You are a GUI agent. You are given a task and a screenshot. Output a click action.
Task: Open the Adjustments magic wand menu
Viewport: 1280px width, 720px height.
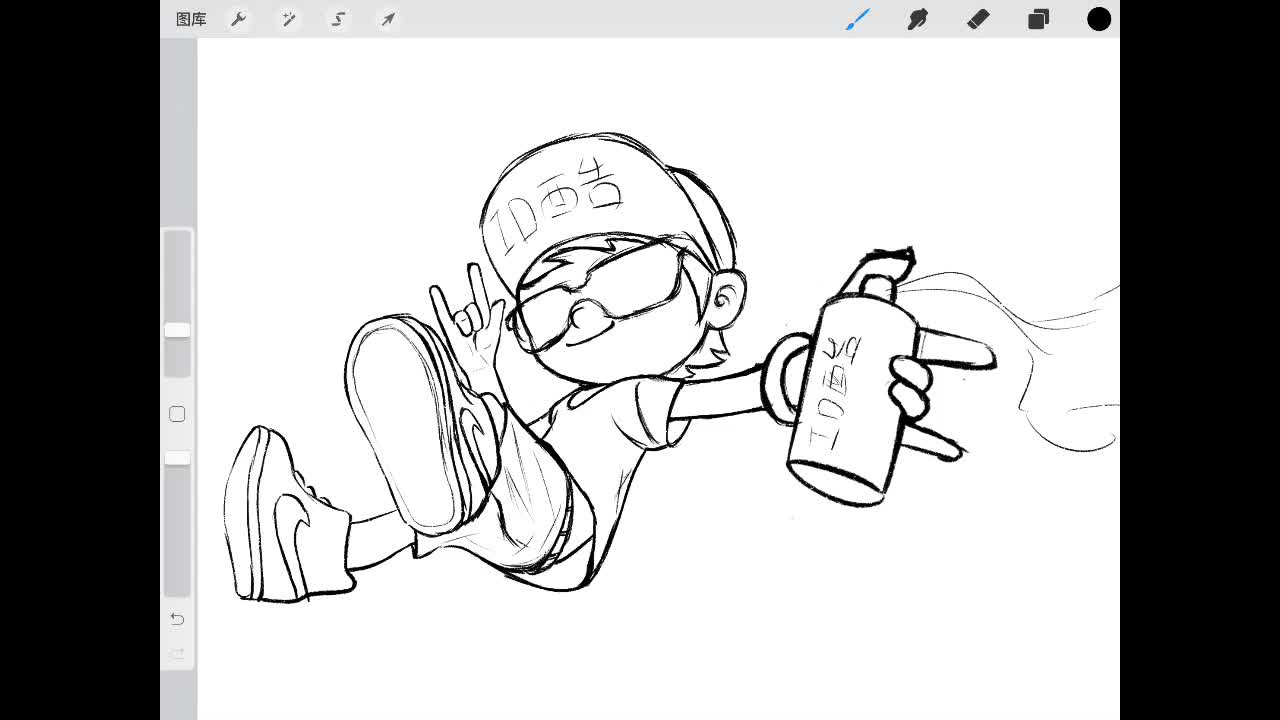(x=289, y=19)
